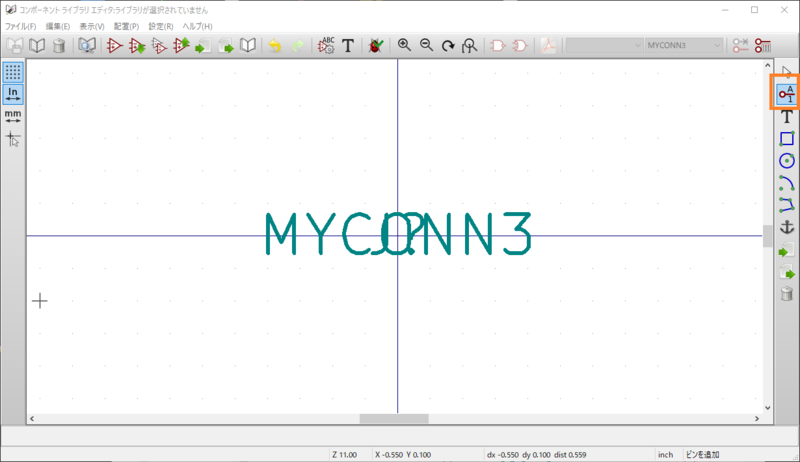
Task: Open the MYCONN3 alias dropdown
Action: 684,45
